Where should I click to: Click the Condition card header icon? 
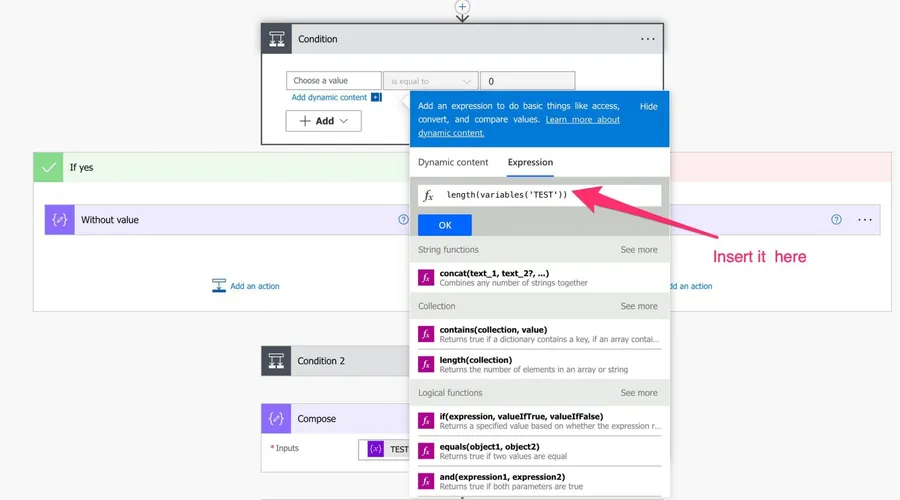click(x=277, y=39)
